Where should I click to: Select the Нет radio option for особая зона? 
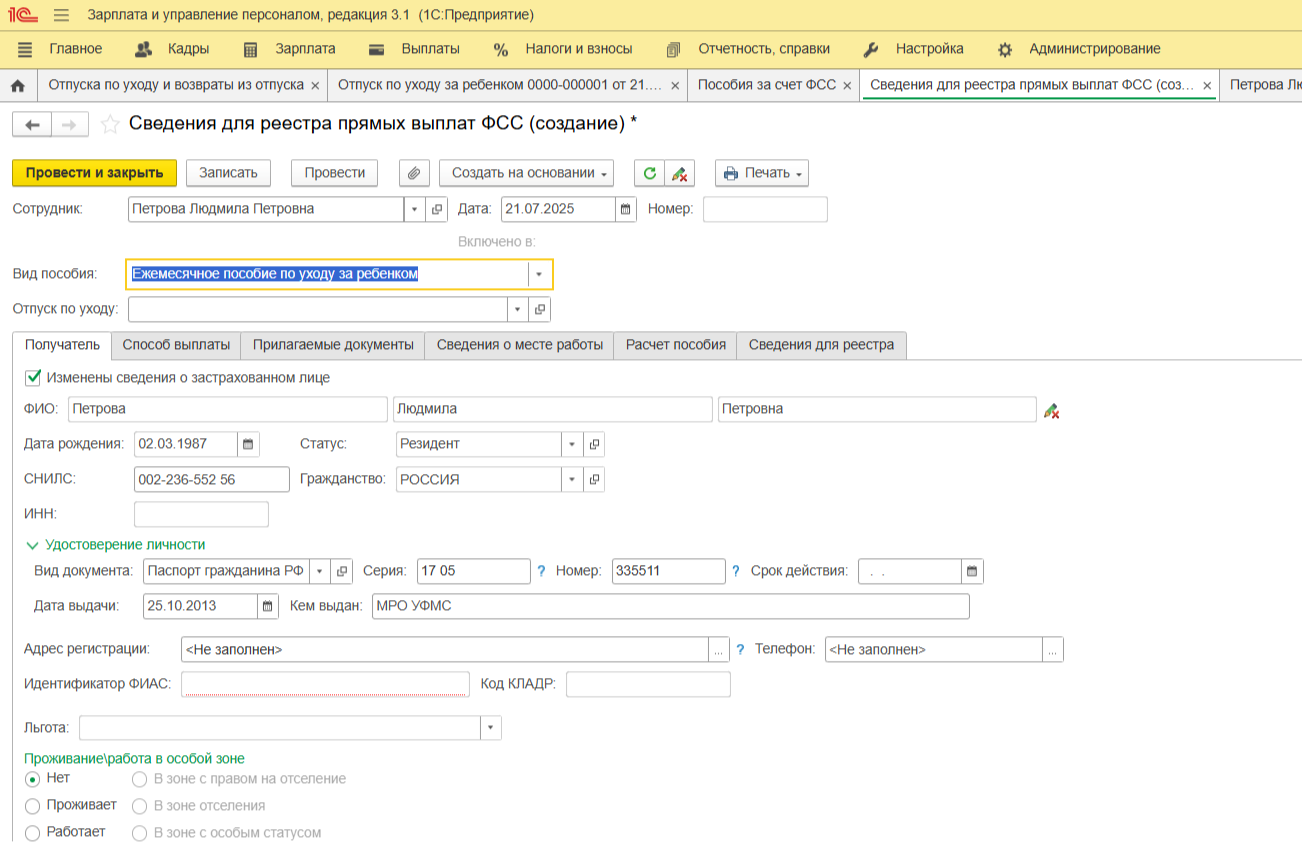coord(33,778)
